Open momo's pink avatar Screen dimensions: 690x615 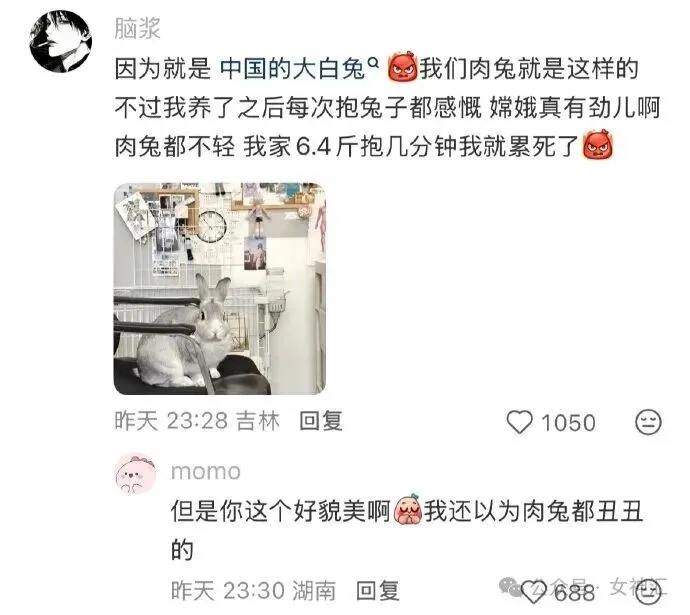[136, 474]
